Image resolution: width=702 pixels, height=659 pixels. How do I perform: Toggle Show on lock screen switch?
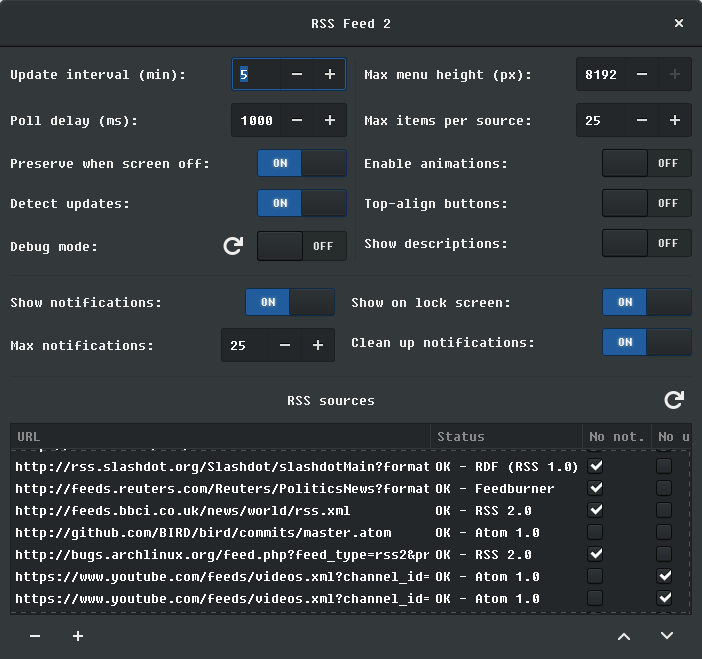coord(647,302)
